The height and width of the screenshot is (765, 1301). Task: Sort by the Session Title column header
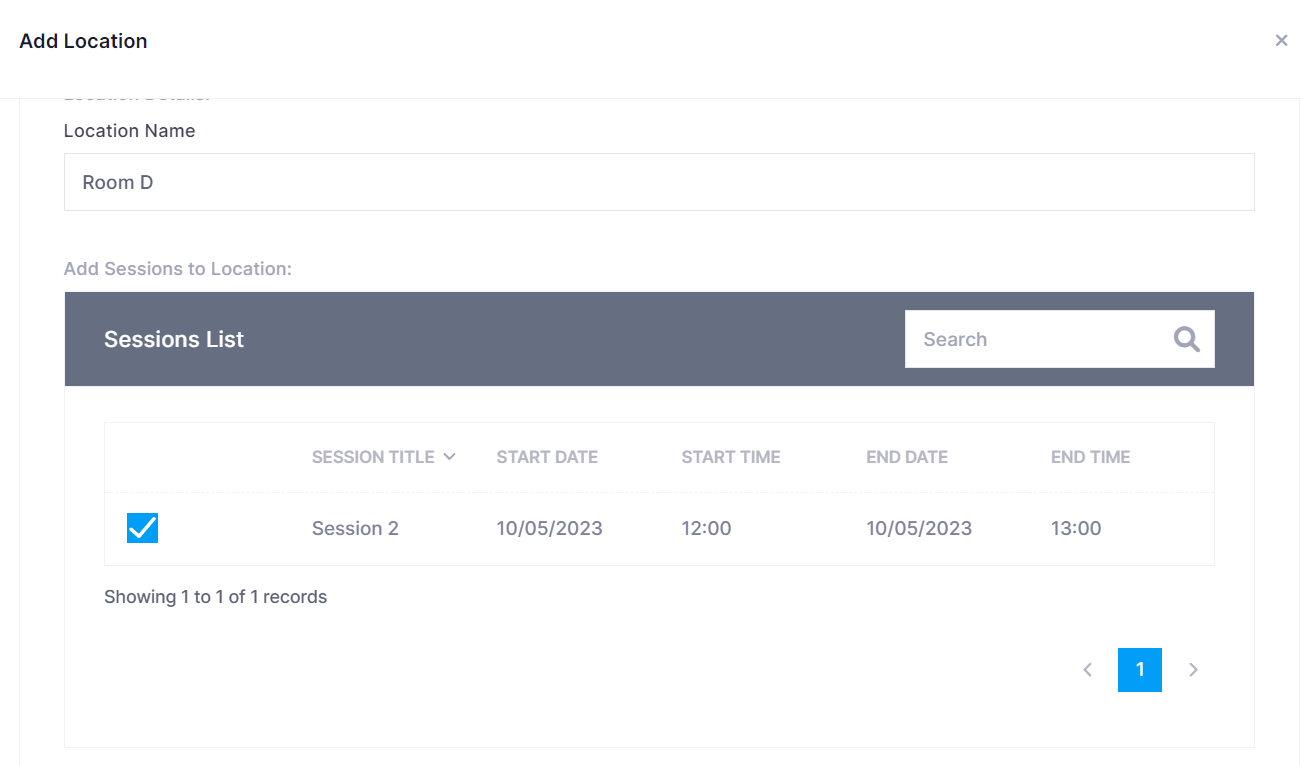click(x=372, y=457)
